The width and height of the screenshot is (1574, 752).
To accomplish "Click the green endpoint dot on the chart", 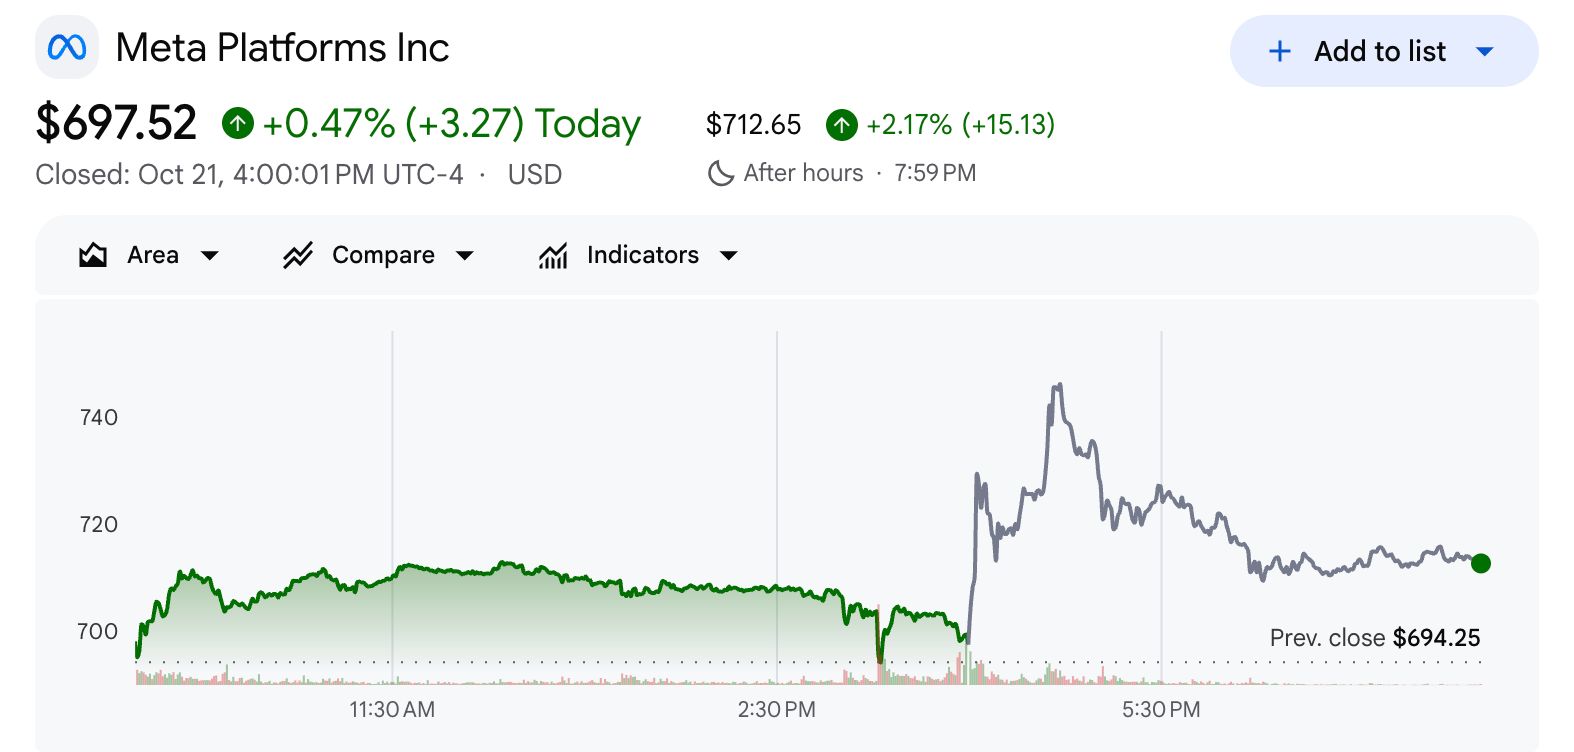I will [x=1481, y=563].
